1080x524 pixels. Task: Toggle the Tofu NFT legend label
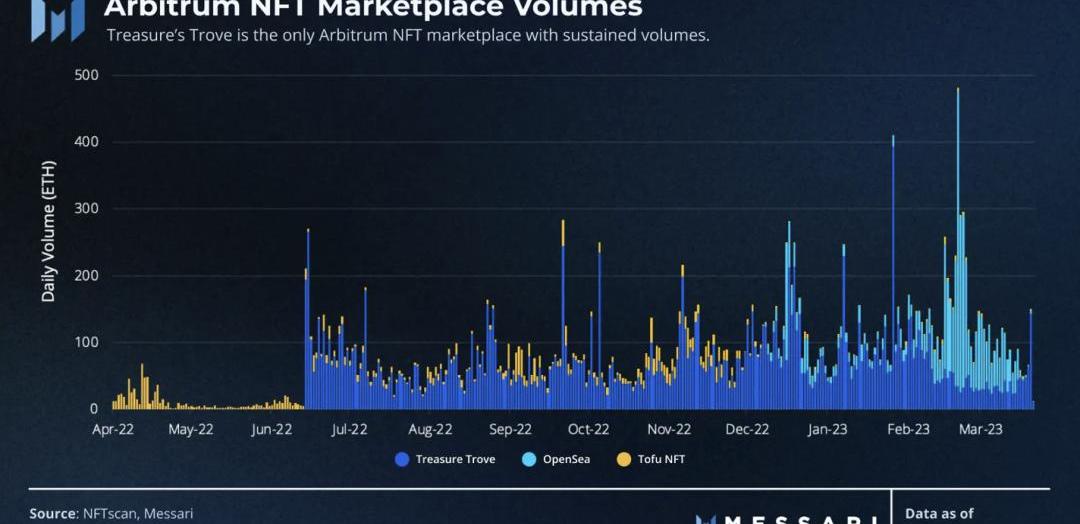[x=661, y=460]
